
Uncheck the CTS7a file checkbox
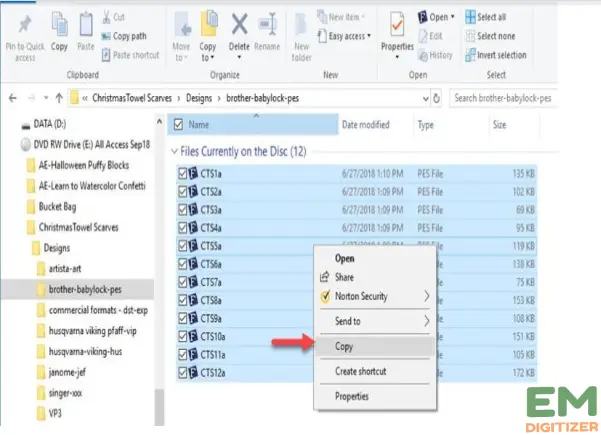click(183, 282)
